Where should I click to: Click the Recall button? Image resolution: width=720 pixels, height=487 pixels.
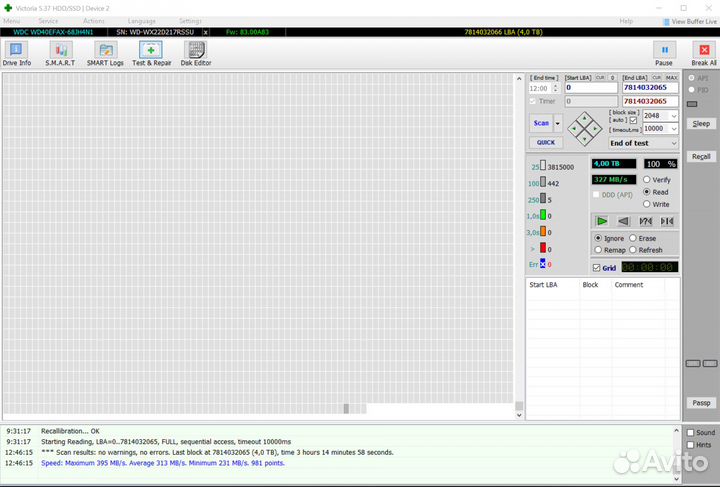[701, 157]
